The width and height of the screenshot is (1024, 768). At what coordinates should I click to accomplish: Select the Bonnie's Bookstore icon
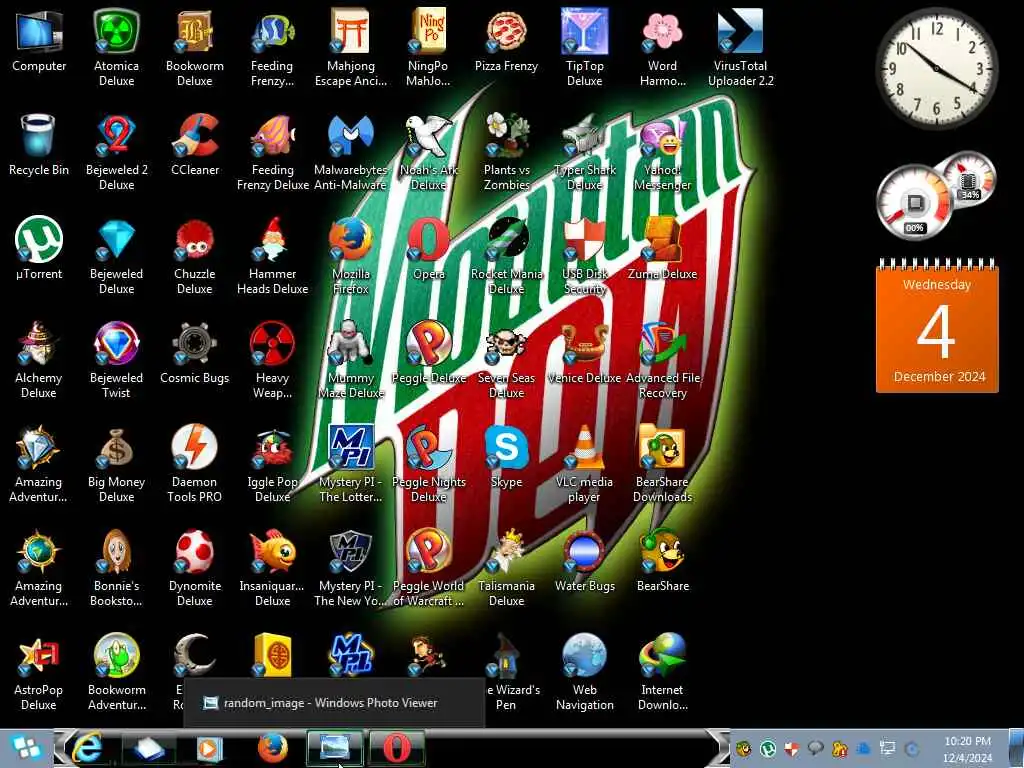[116, 568]
